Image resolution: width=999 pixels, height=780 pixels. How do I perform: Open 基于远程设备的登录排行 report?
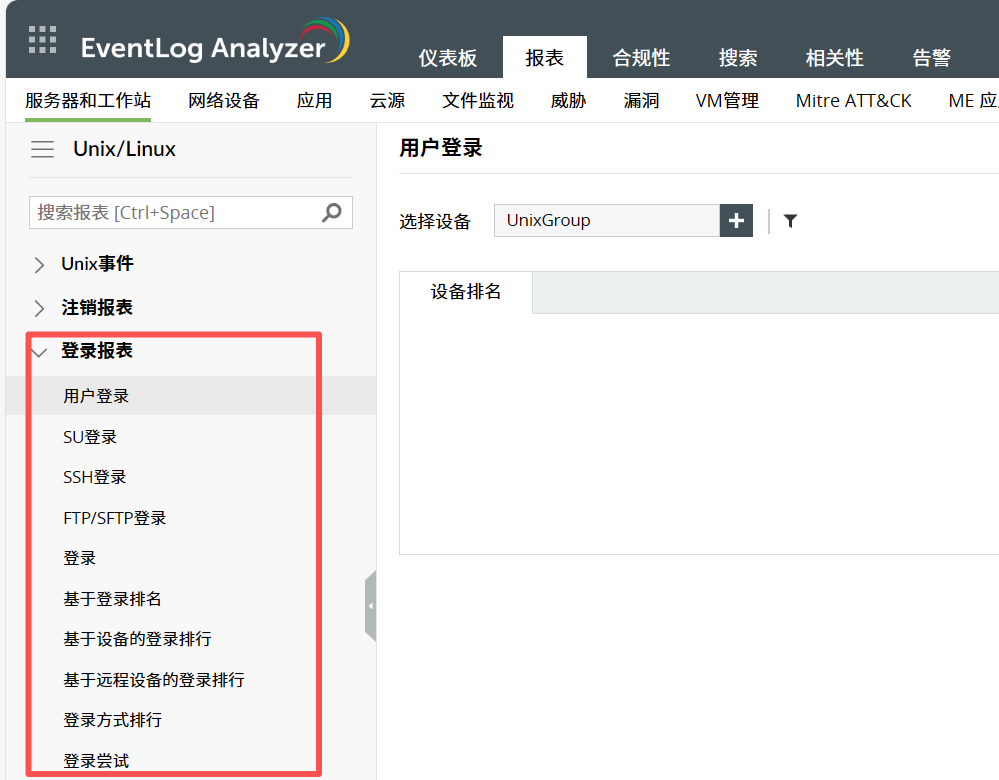click(154, 680)
